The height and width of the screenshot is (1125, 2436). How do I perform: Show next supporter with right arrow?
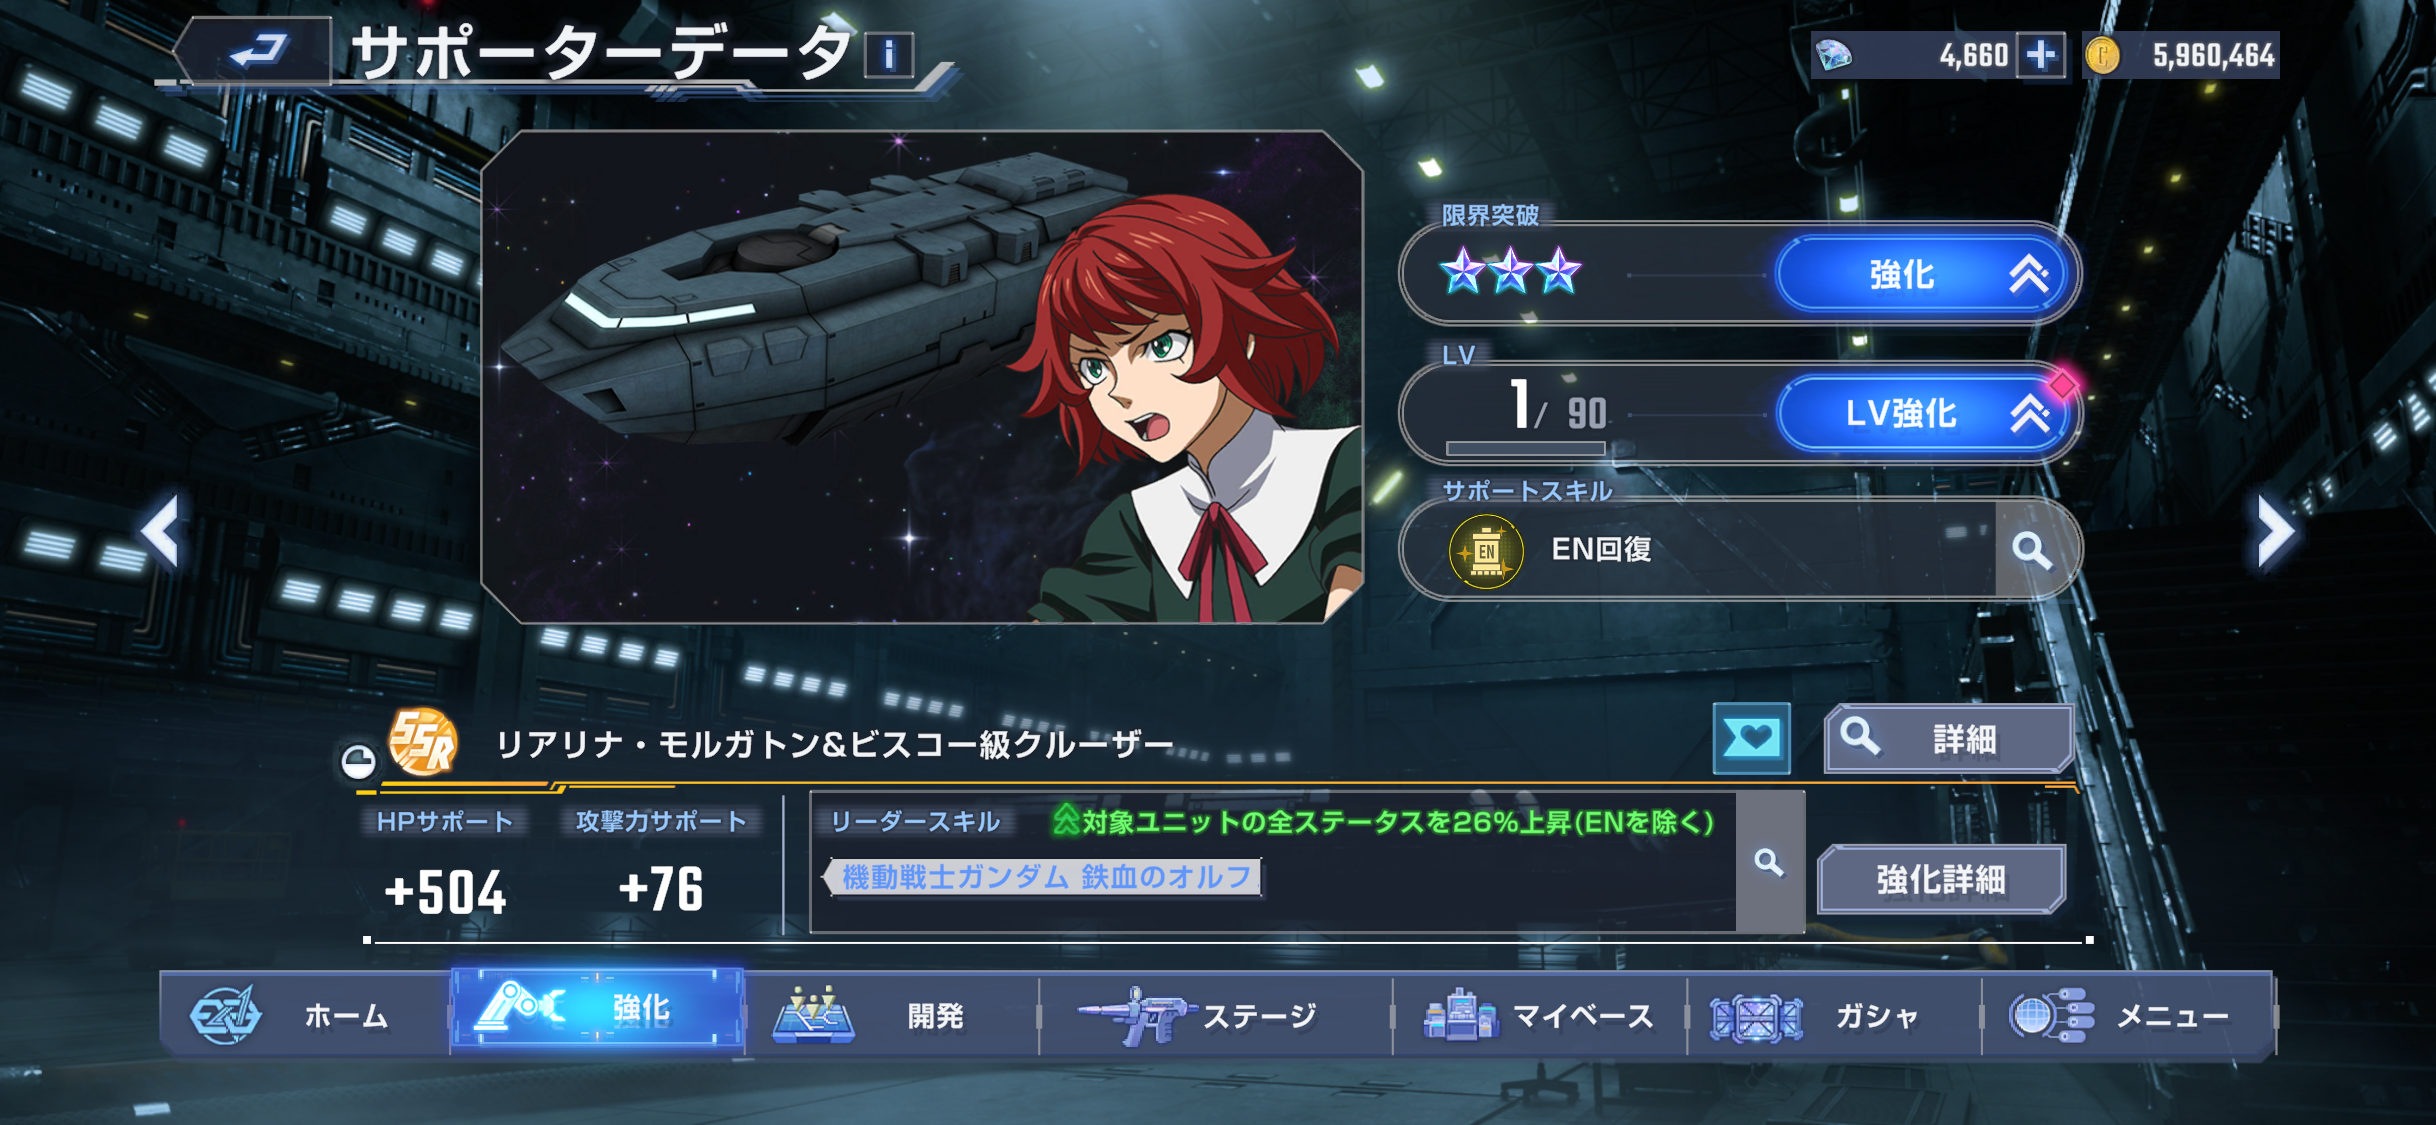2275,532
